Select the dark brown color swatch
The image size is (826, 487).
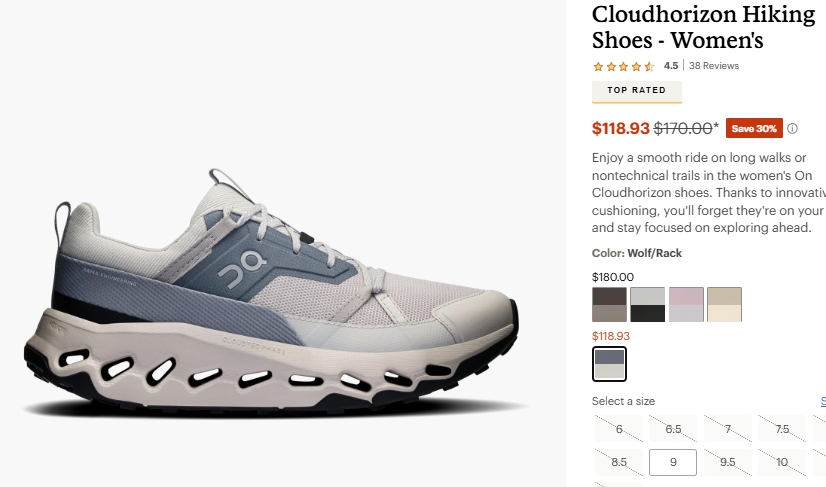[x=609, y=305]
